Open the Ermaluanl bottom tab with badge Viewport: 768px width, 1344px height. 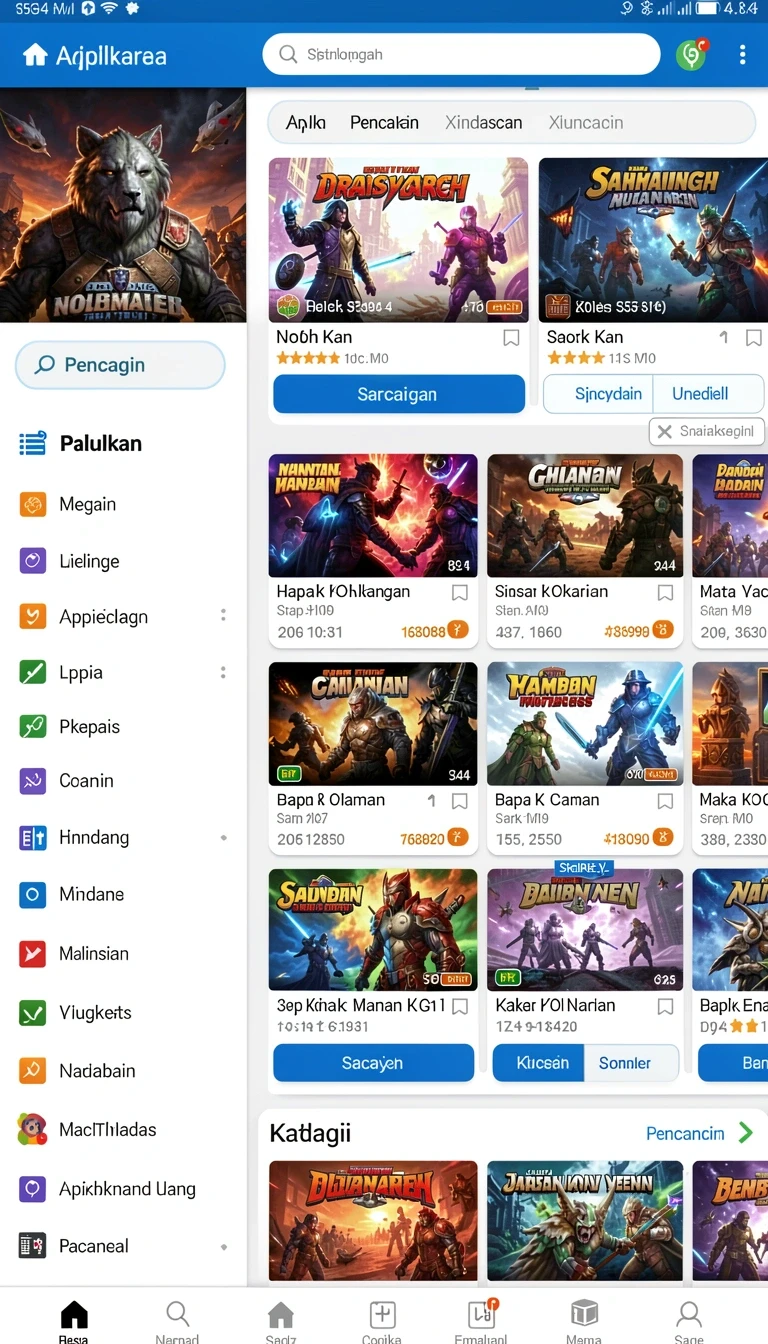481,1322
